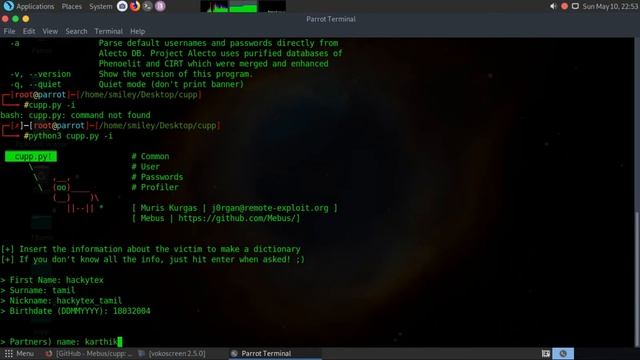Open the Places menu
The image size is (640, 360).
[x=71, y=7]
